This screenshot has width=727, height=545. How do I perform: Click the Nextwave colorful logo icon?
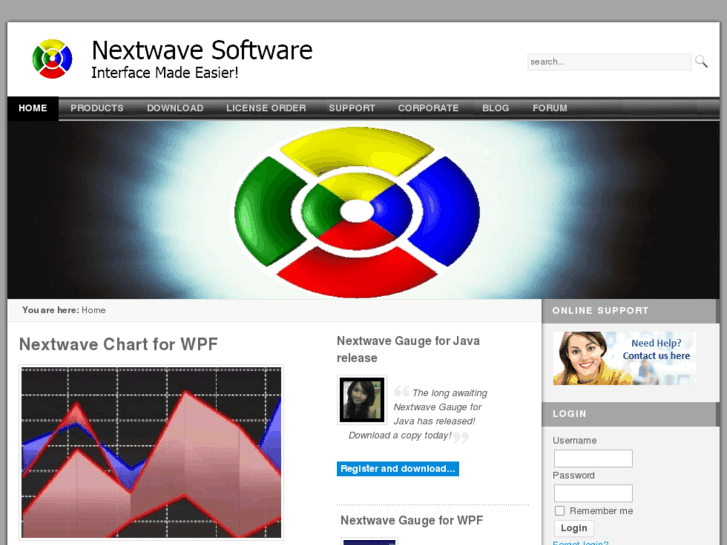coord(52,59)
